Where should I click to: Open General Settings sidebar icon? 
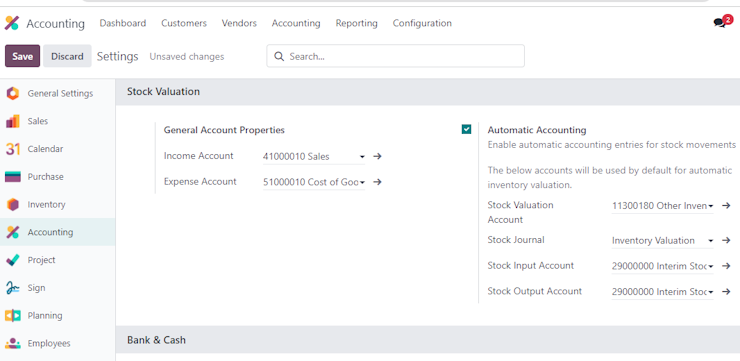(x=13, y=93)
